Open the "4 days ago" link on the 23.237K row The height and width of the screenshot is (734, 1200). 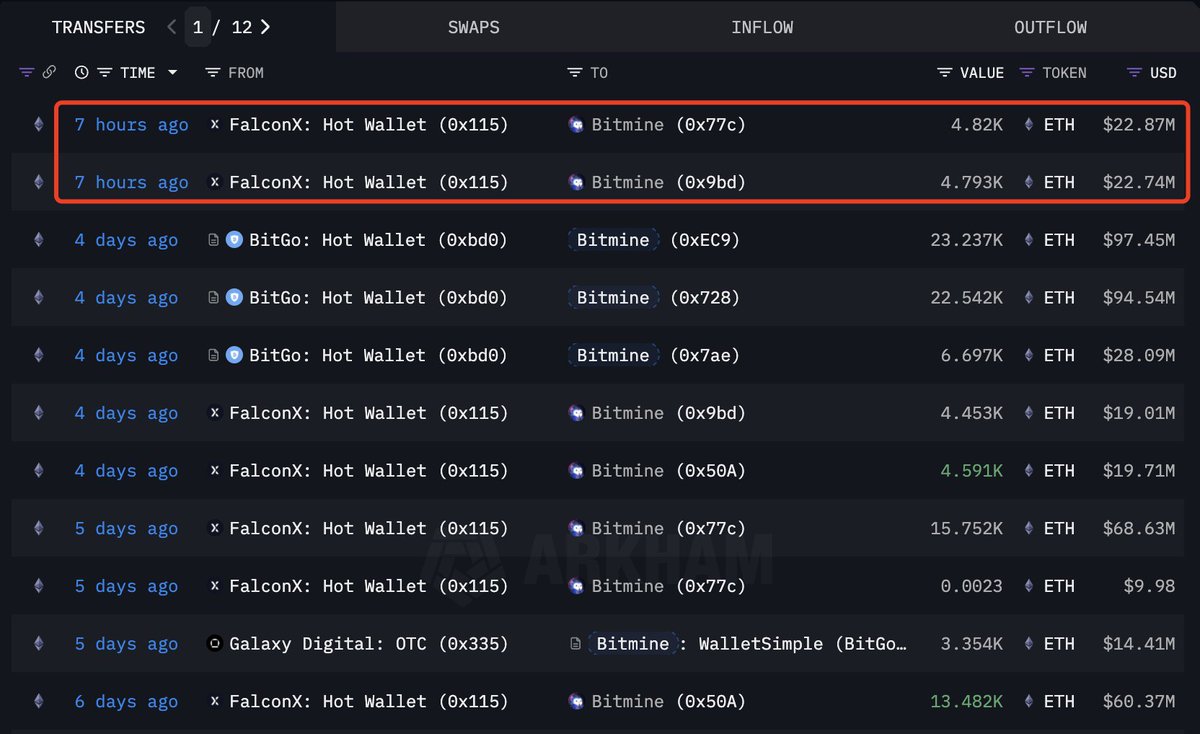pyautogui.click(x=126, y=240)
